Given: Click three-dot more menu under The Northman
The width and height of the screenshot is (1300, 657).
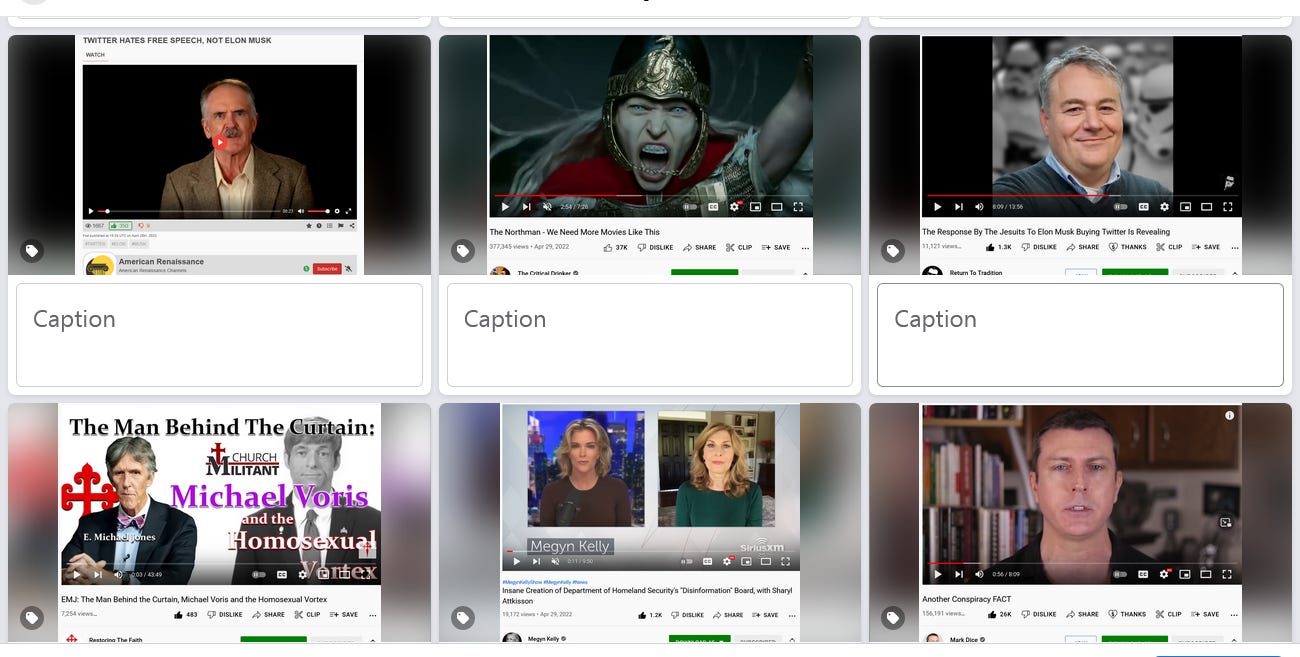Looking at the screenshot, I should click(x=805, y=248).
